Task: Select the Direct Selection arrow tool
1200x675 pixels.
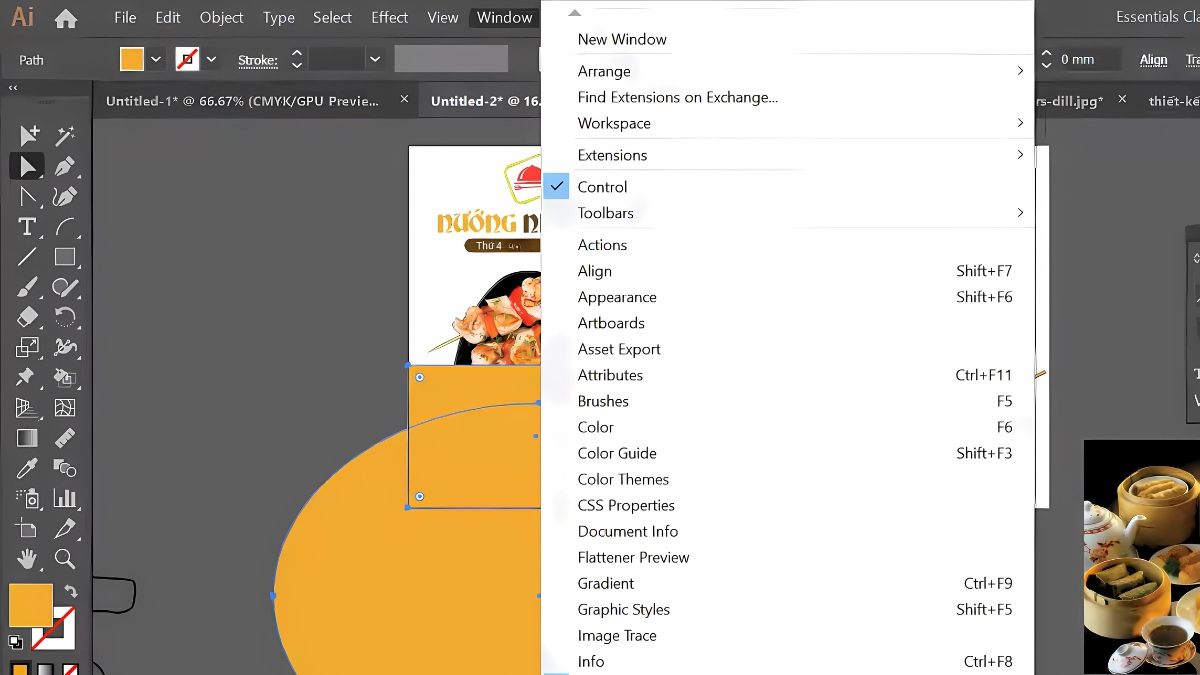Action: (x=28, y=166)
